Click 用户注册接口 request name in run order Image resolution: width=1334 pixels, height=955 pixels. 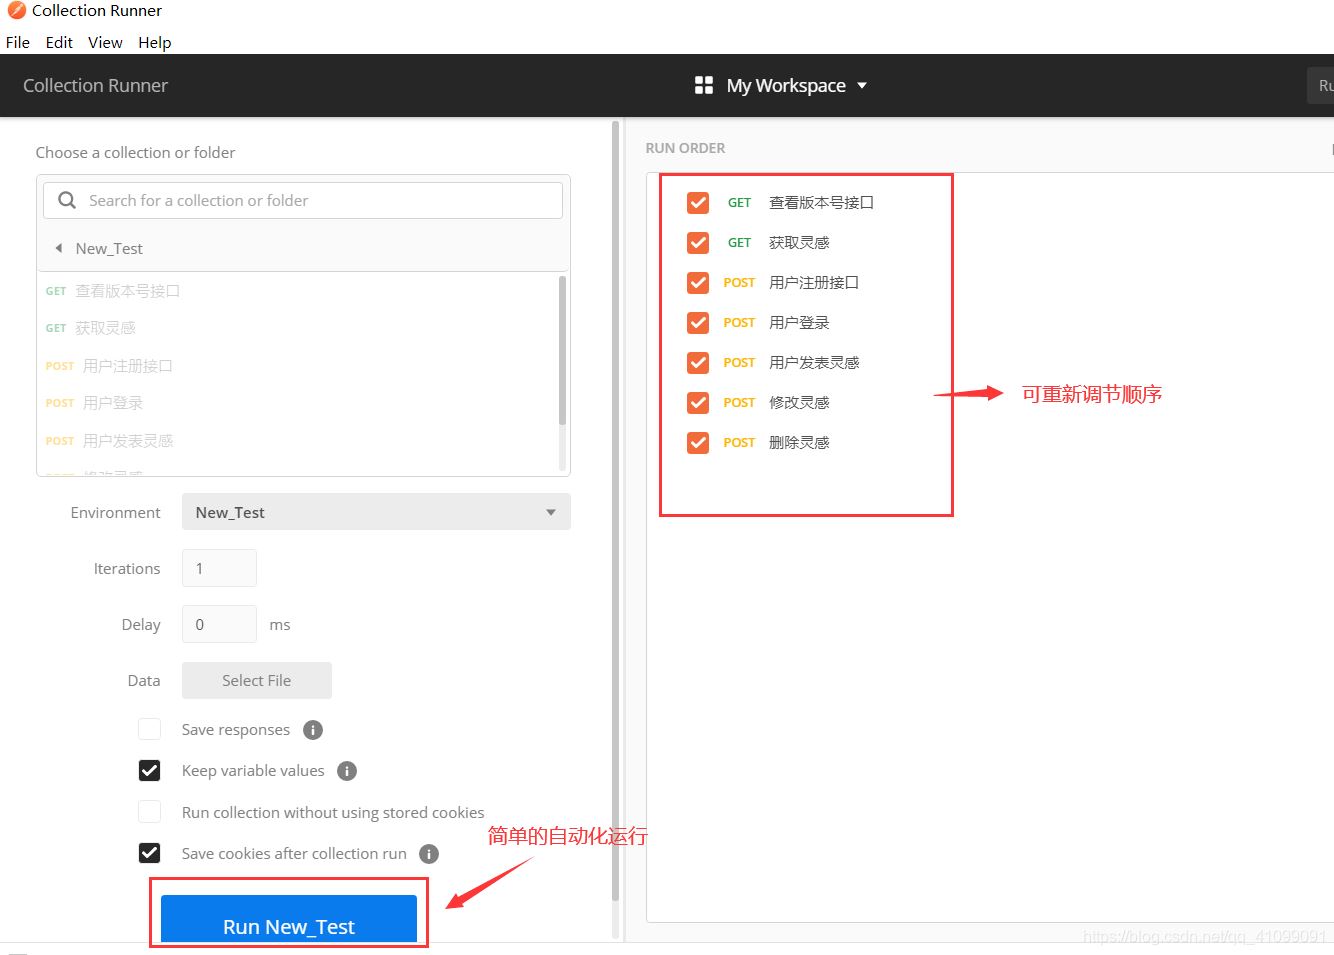[814, 283]
